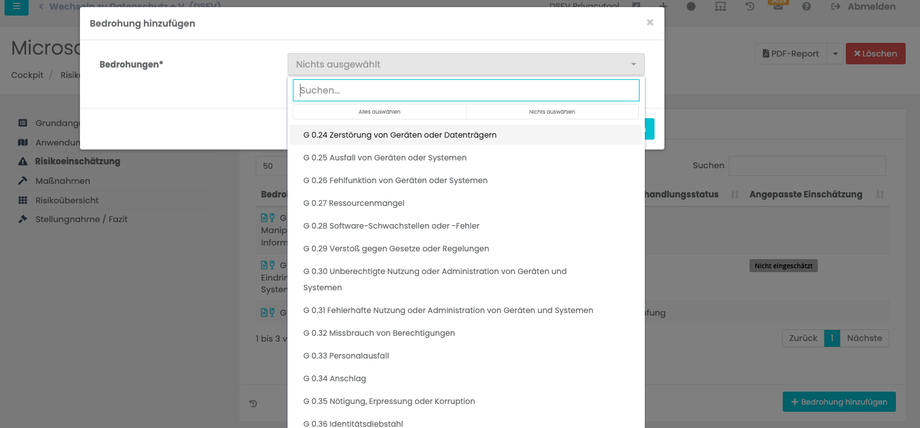
Task: Click the Cockpit breadcrumb link
Action: [x=27, y=75]
